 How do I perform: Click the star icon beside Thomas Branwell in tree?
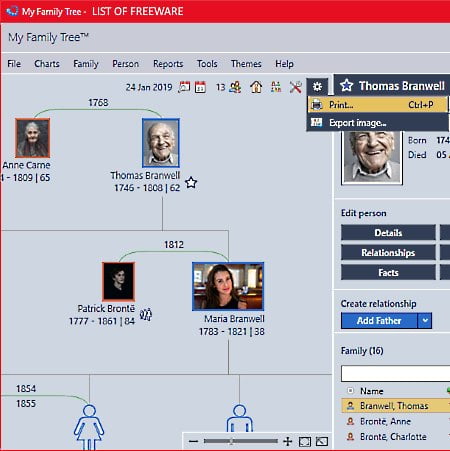click(x=191, y=182)
